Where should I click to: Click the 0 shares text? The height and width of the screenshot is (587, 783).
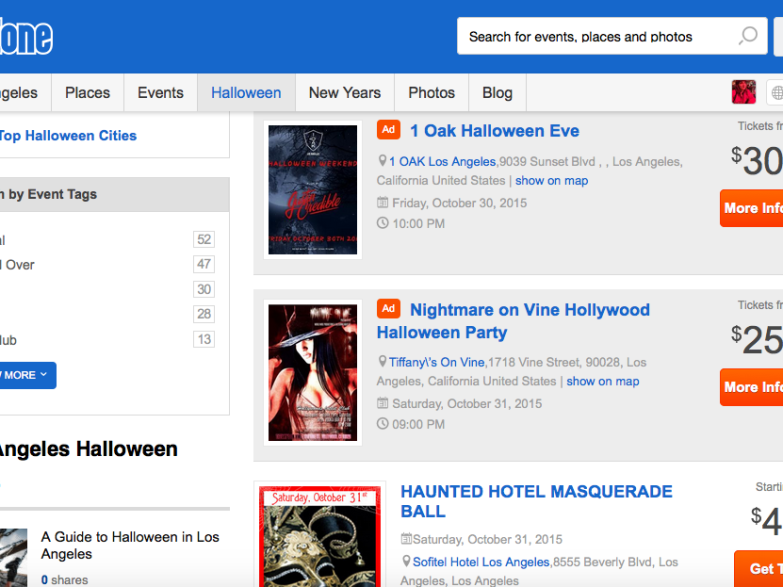[x=64, y=580]
